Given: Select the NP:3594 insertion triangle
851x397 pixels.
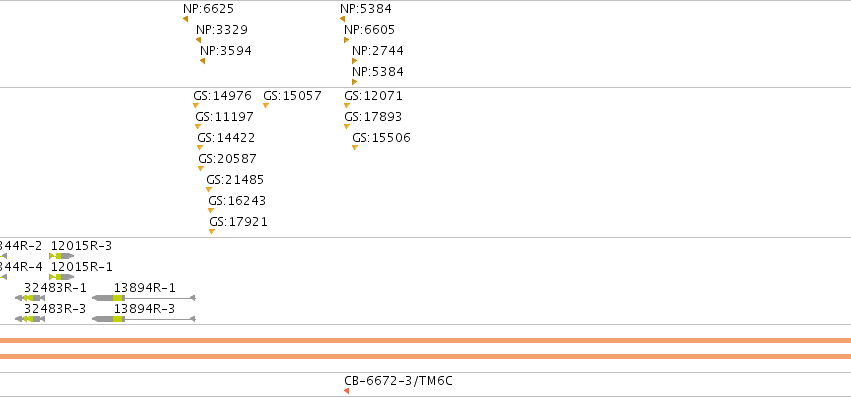Looking at the screenshot, I should (x=202, y=61).
